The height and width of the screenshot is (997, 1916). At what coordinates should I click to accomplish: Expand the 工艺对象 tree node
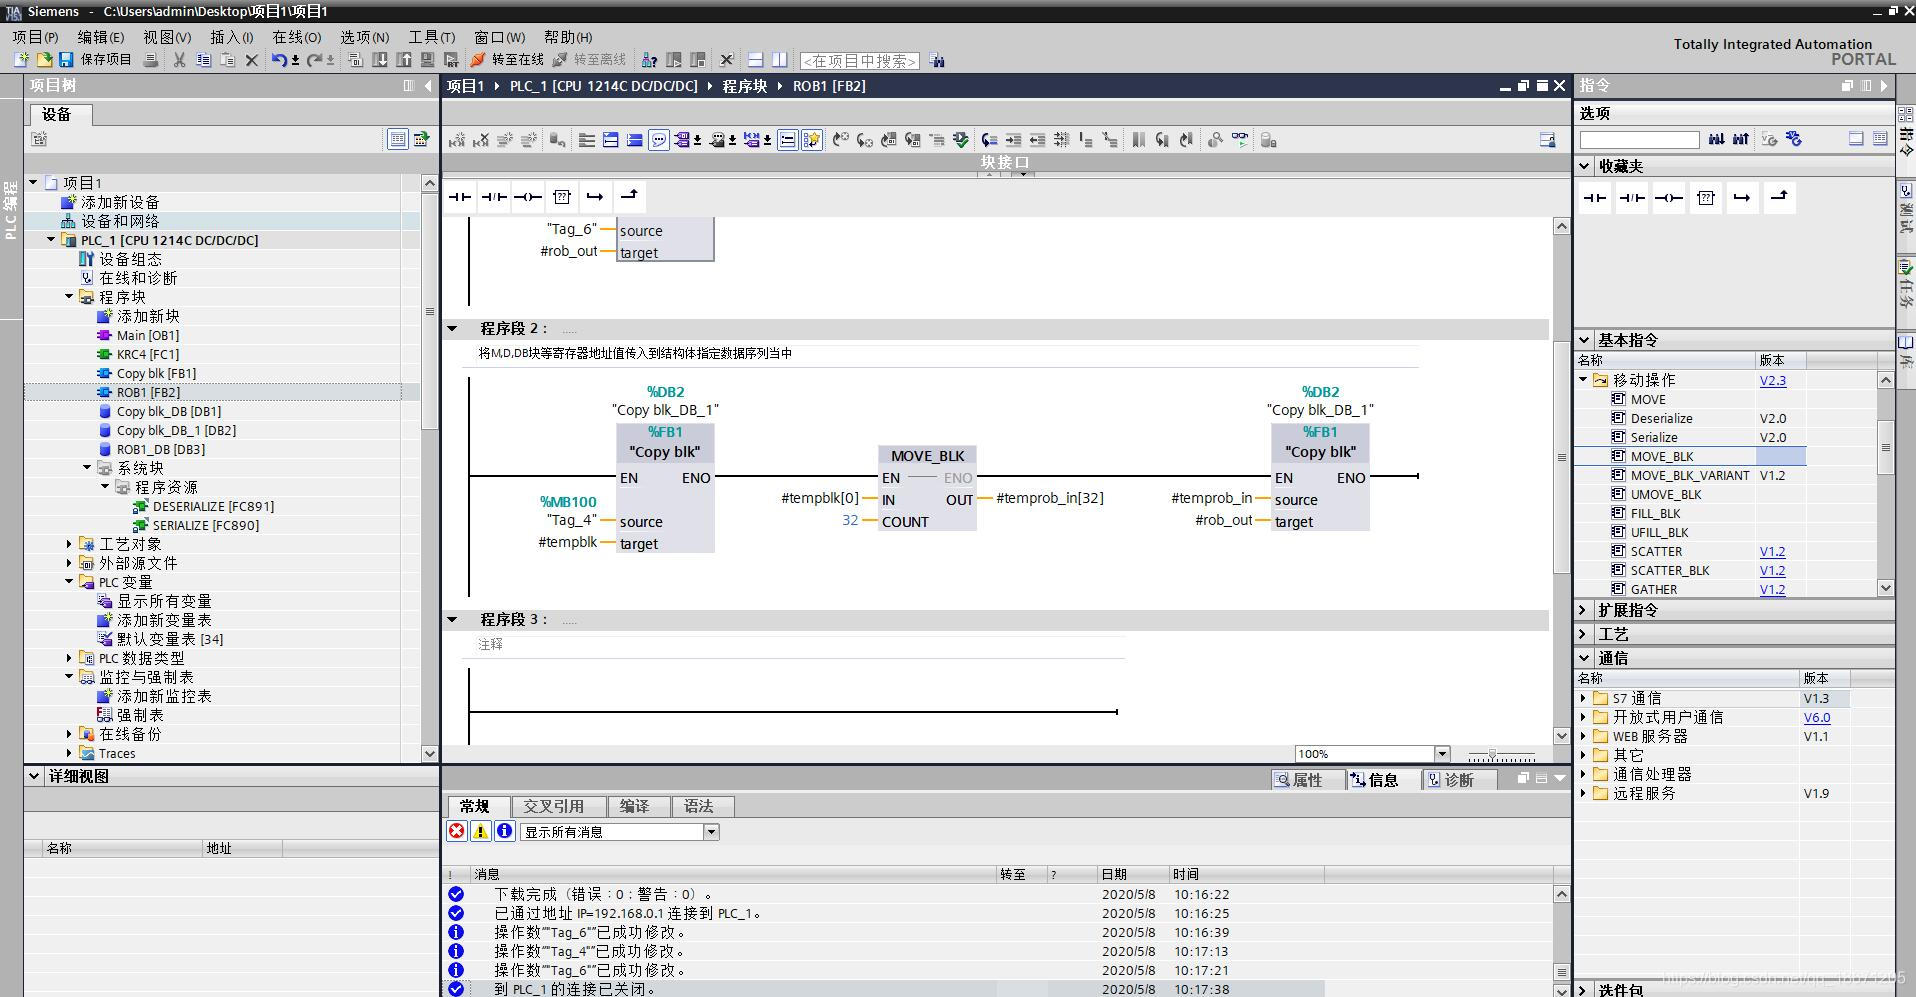pos(69,544)
